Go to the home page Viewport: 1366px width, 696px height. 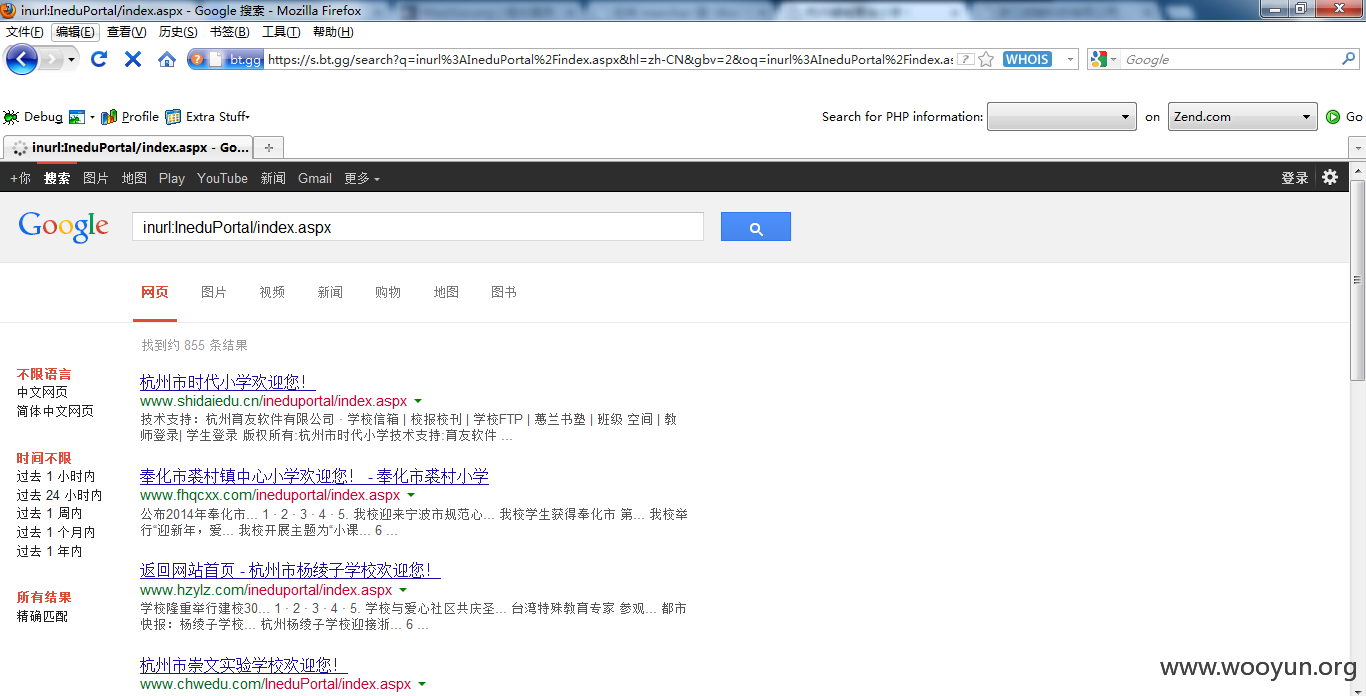167,59
